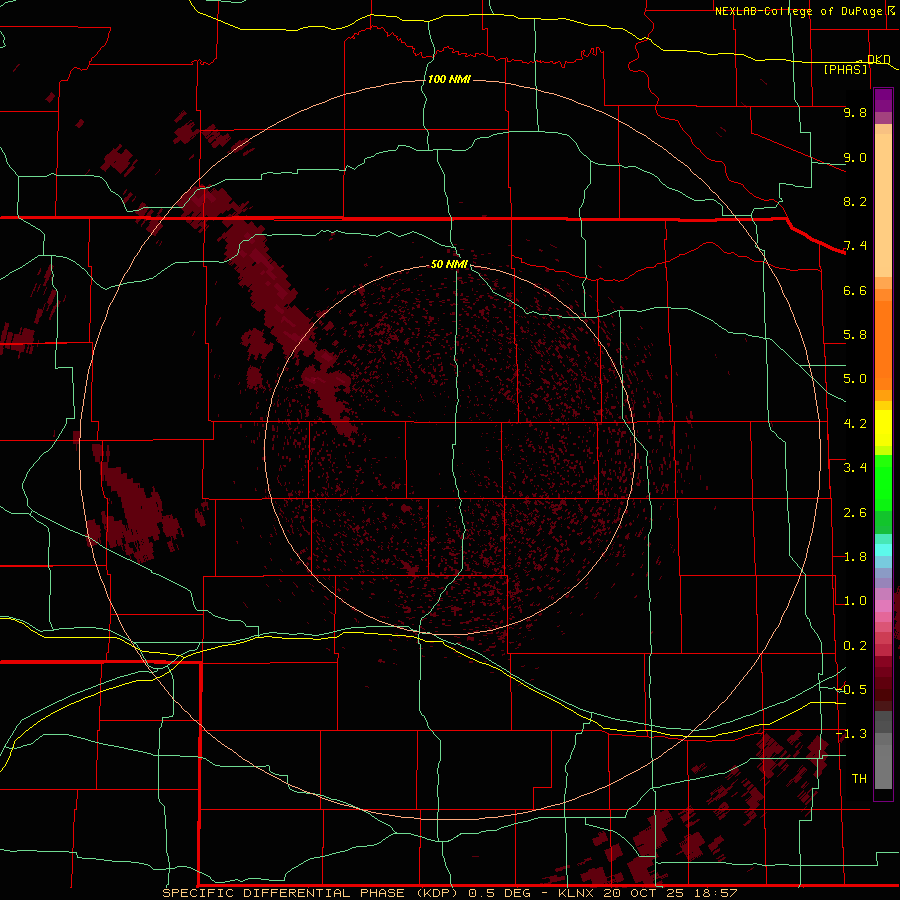This screenshot has width=900, height=900.
Task: Click the 2.6 scale value
Action: (855, 513)
